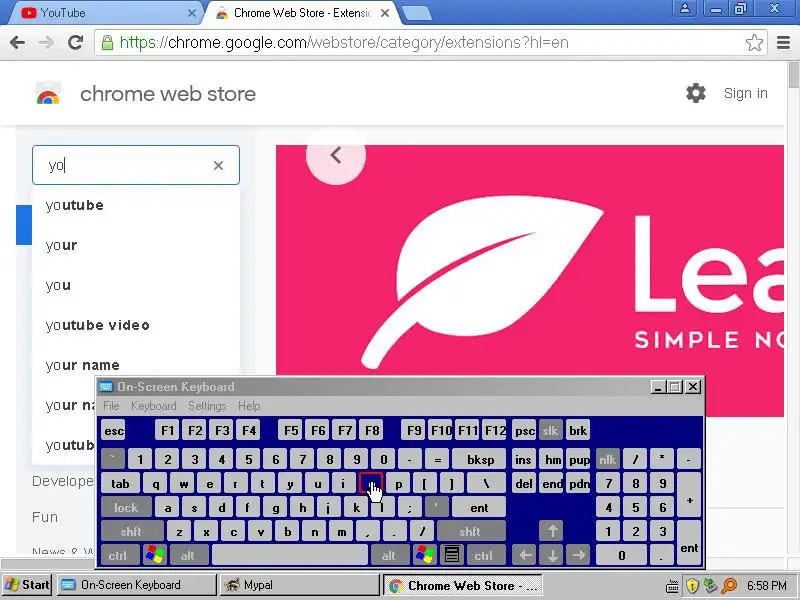800x600 pixels.
Task: Toggle the lock (caps lock) key
Action: click(126, 508)
